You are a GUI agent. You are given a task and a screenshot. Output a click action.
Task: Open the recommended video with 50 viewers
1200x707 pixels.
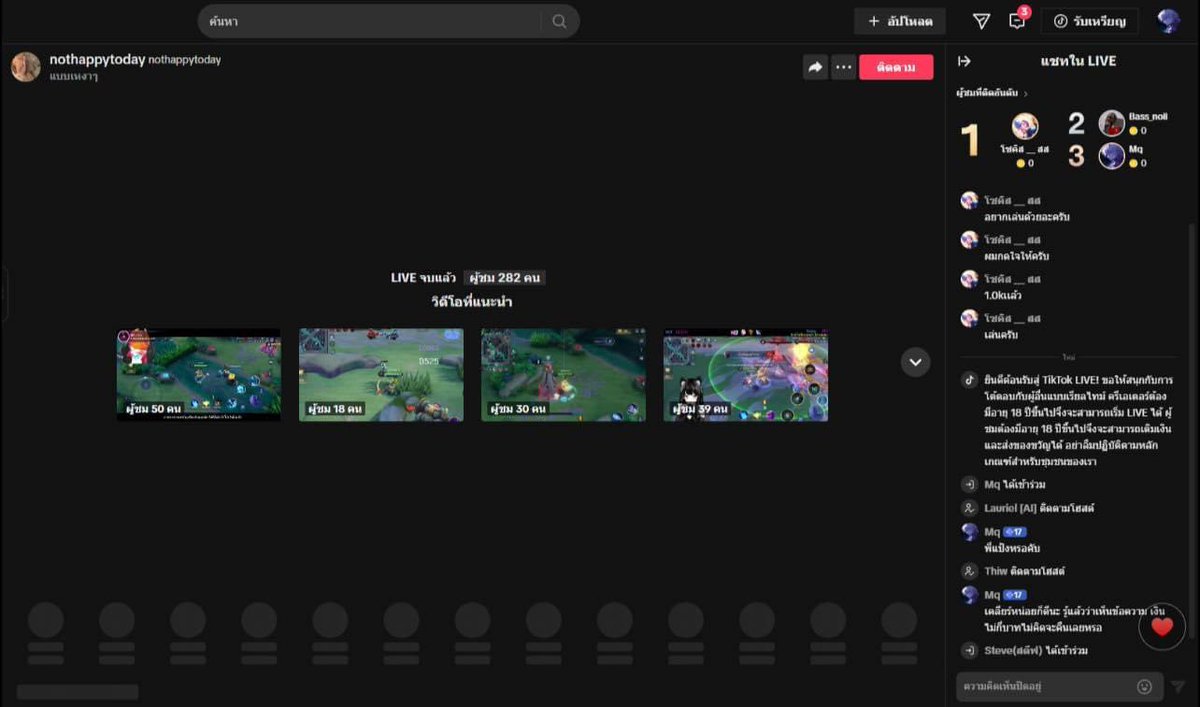click(x=199, y=375)
